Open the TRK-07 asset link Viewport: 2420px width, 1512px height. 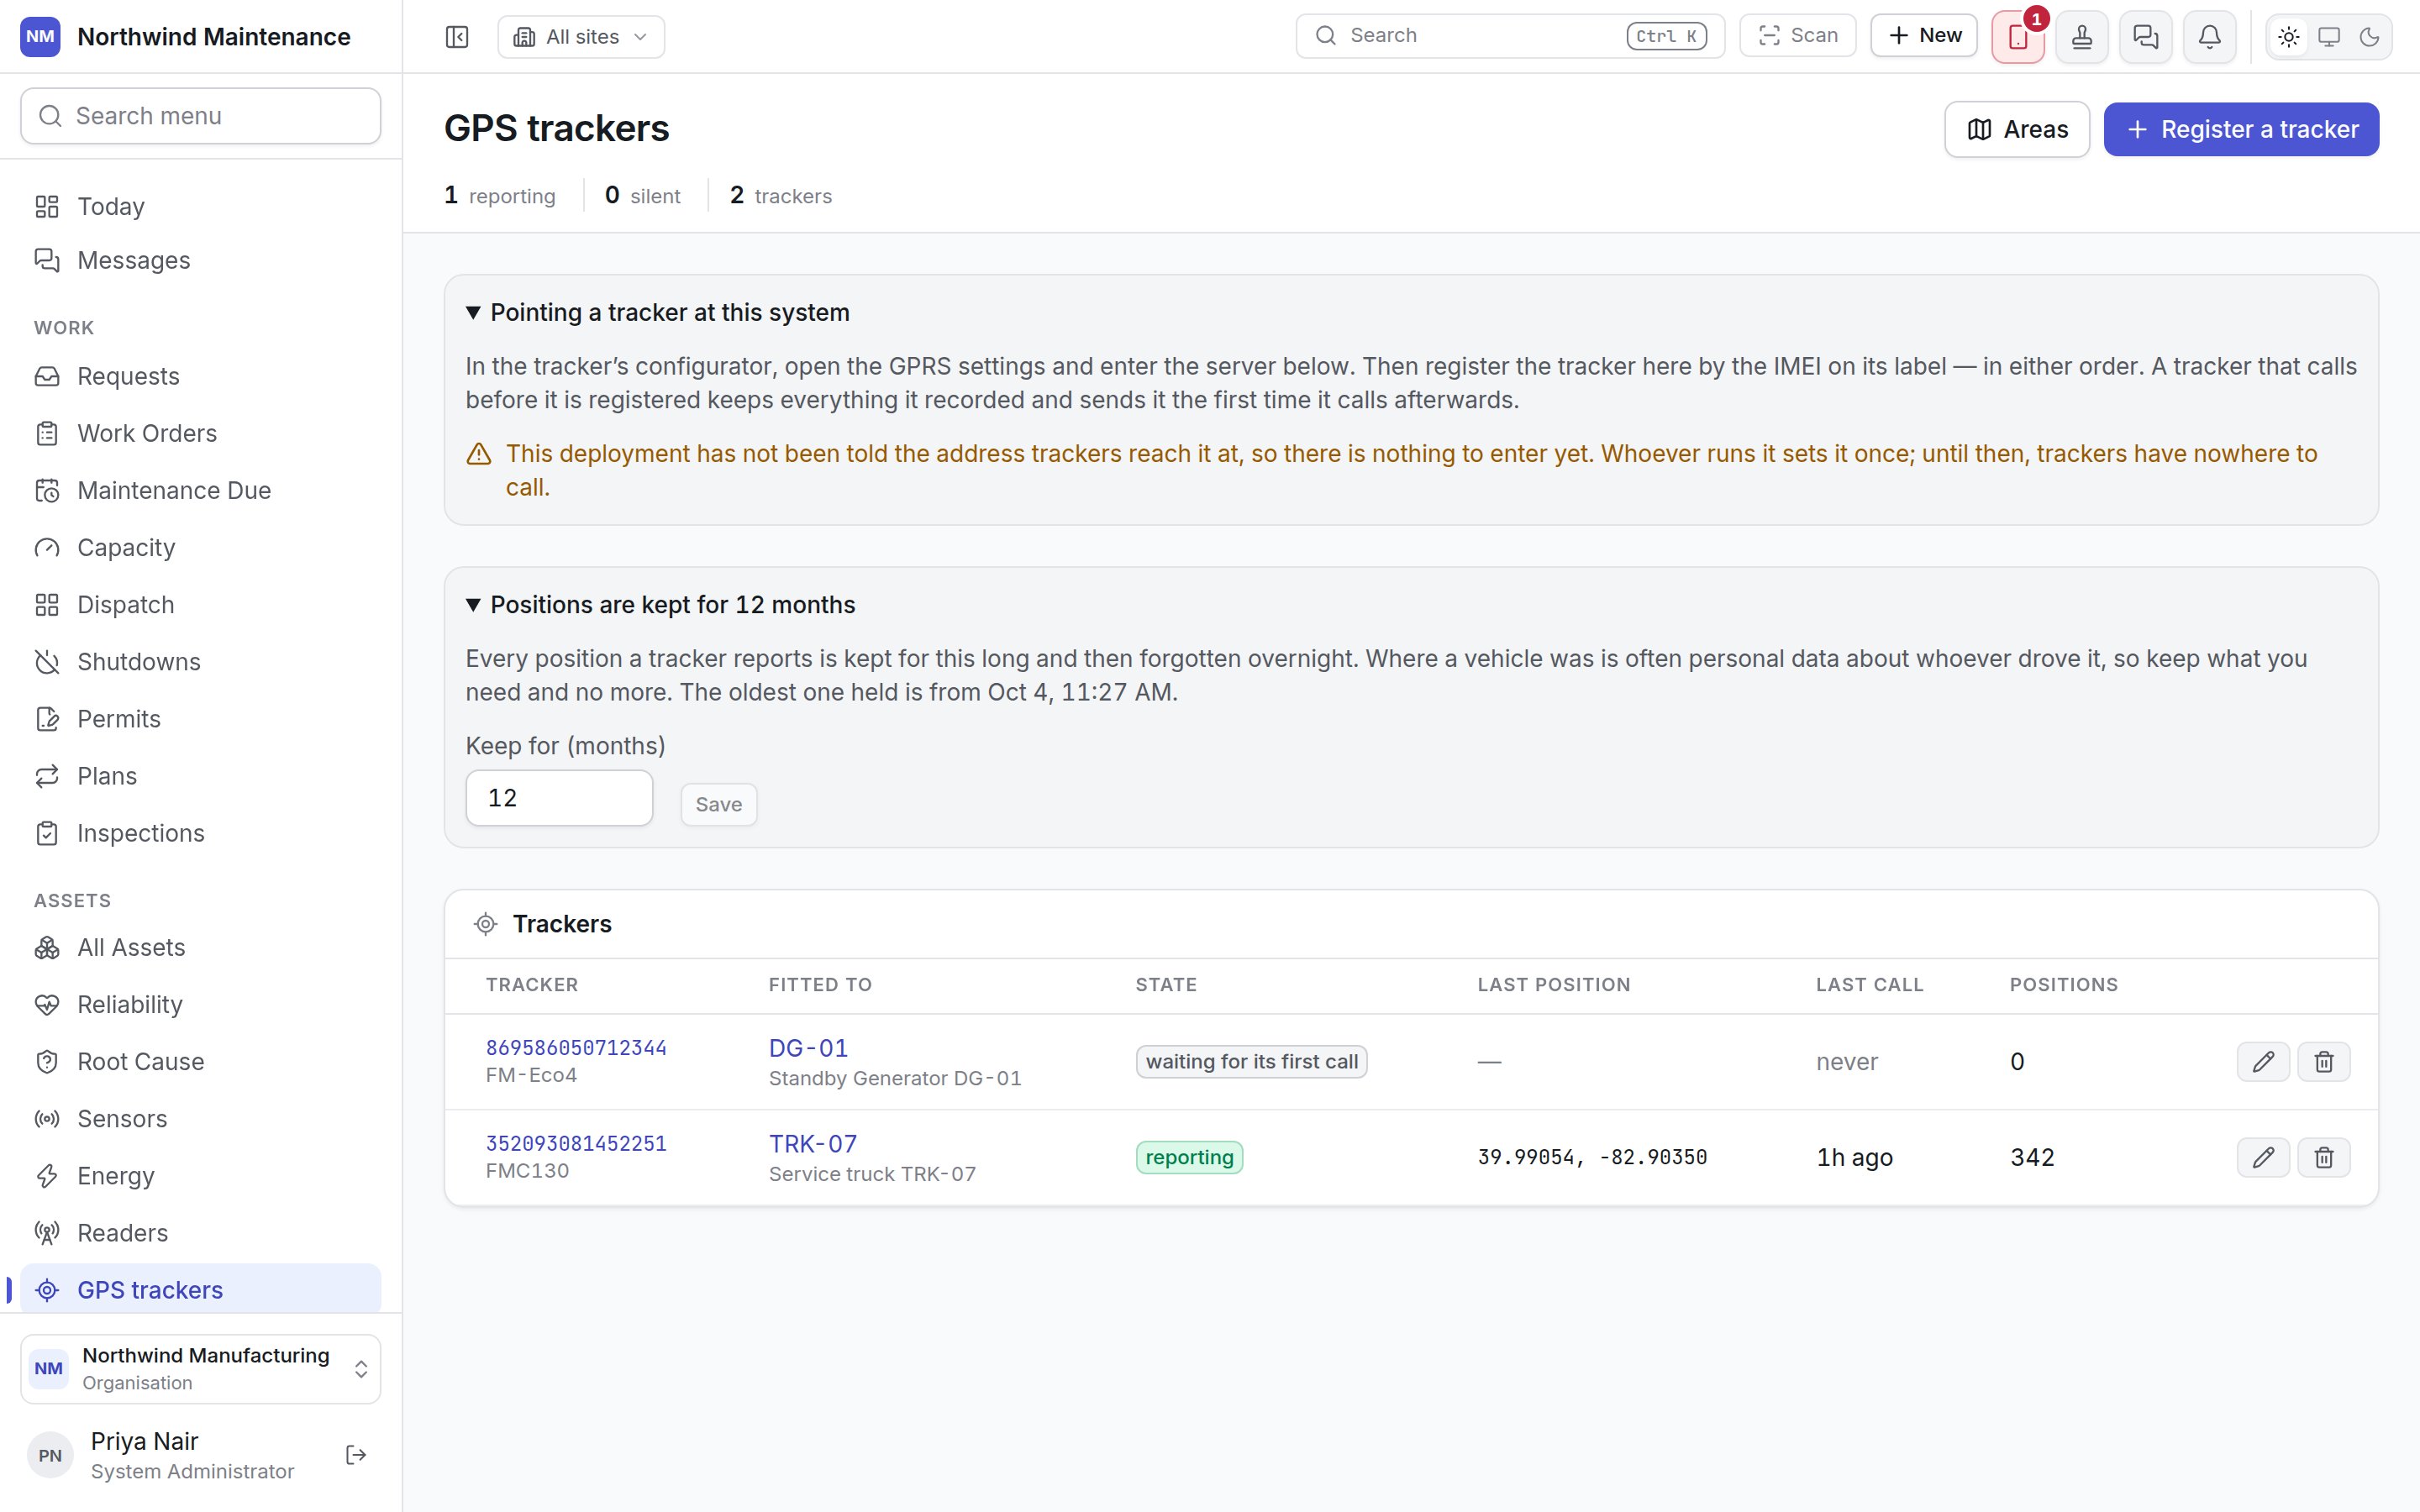[813, 1143]
